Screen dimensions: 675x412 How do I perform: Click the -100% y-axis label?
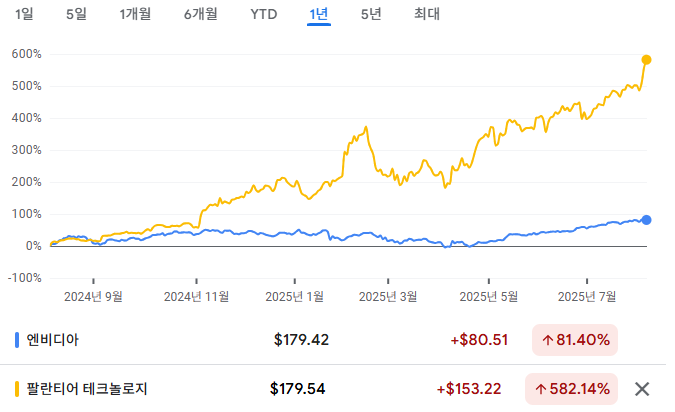25,278
